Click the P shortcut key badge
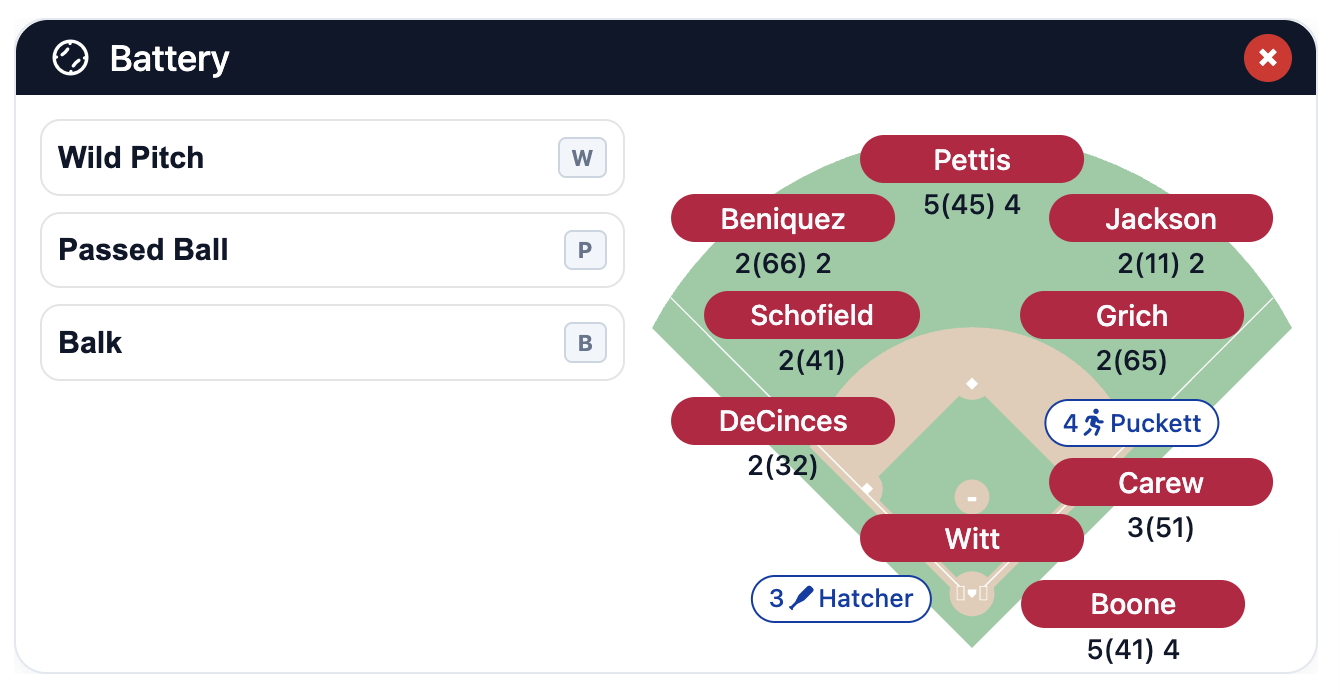1340x694 pixels. coord(585,250)
